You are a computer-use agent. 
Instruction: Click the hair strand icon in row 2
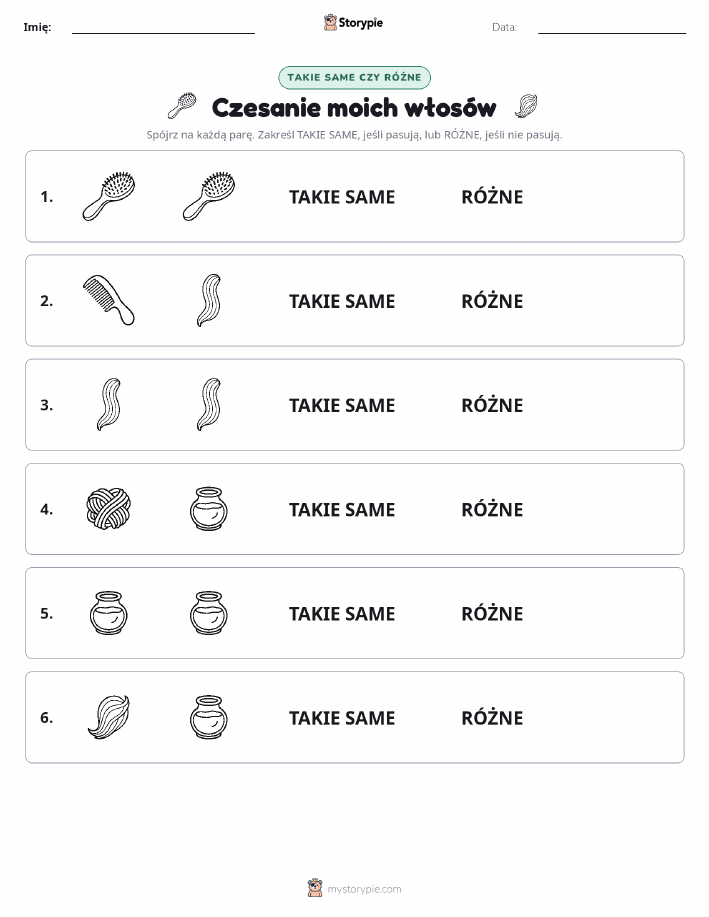(209, 300)
